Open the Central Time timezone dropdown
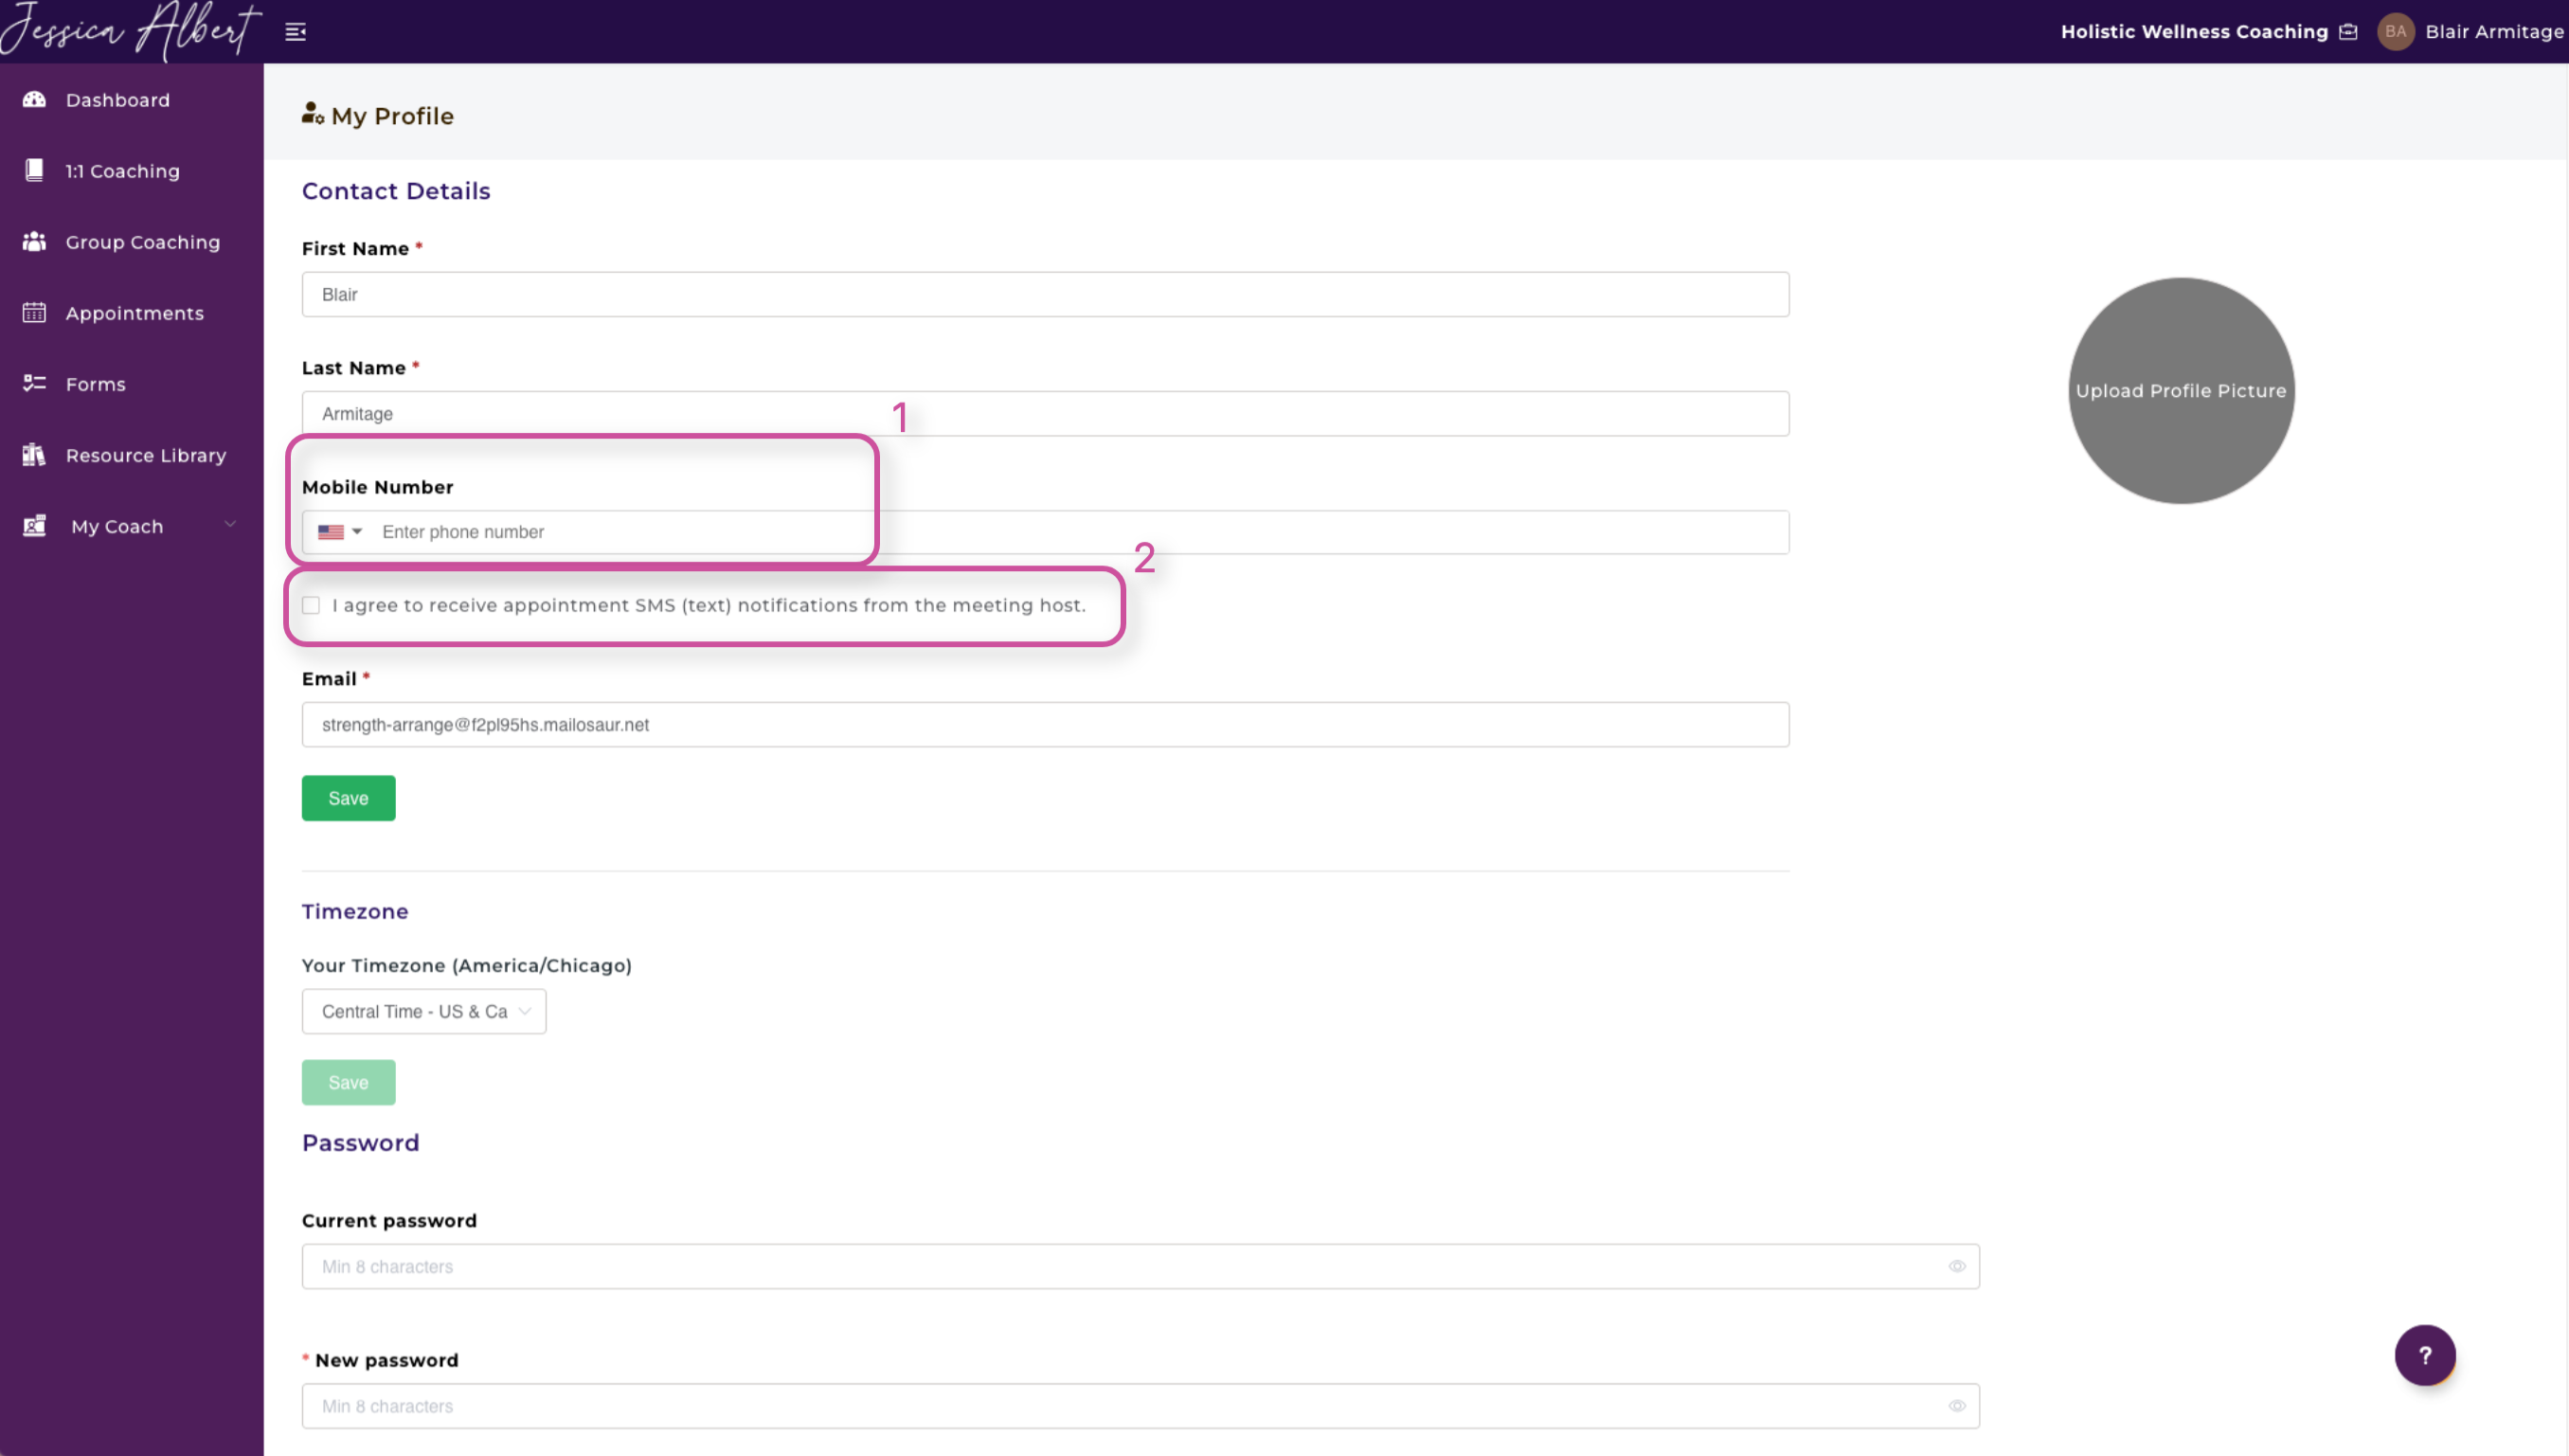 tap(424, 1011)
